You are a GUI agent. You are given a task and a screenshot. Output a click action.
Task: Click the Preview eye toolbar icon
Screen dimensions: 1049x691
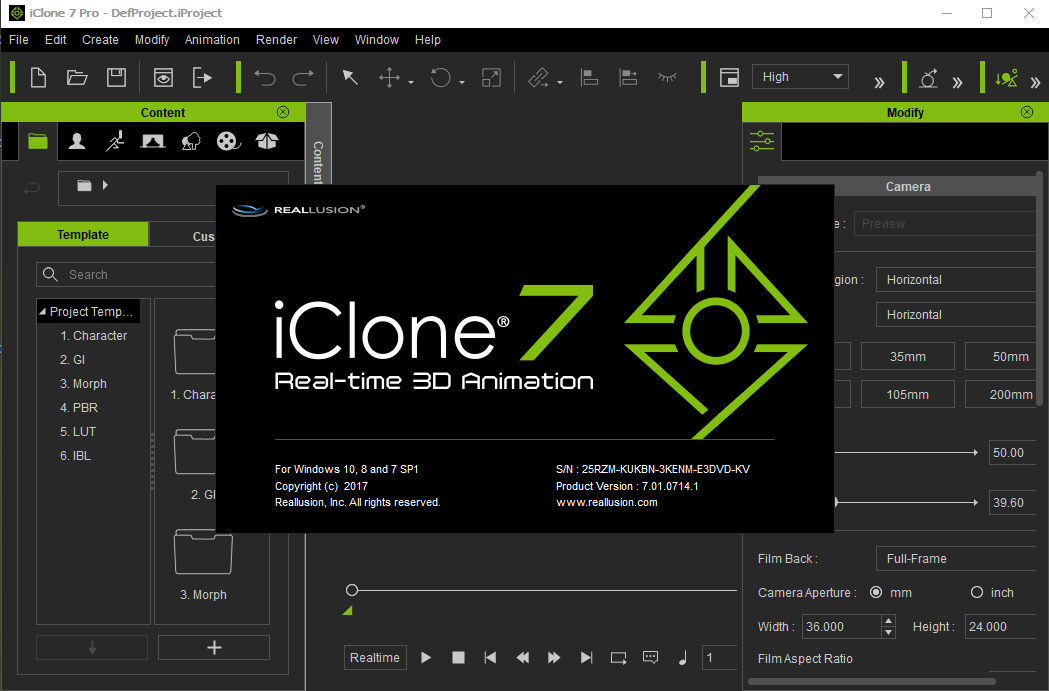163,78
